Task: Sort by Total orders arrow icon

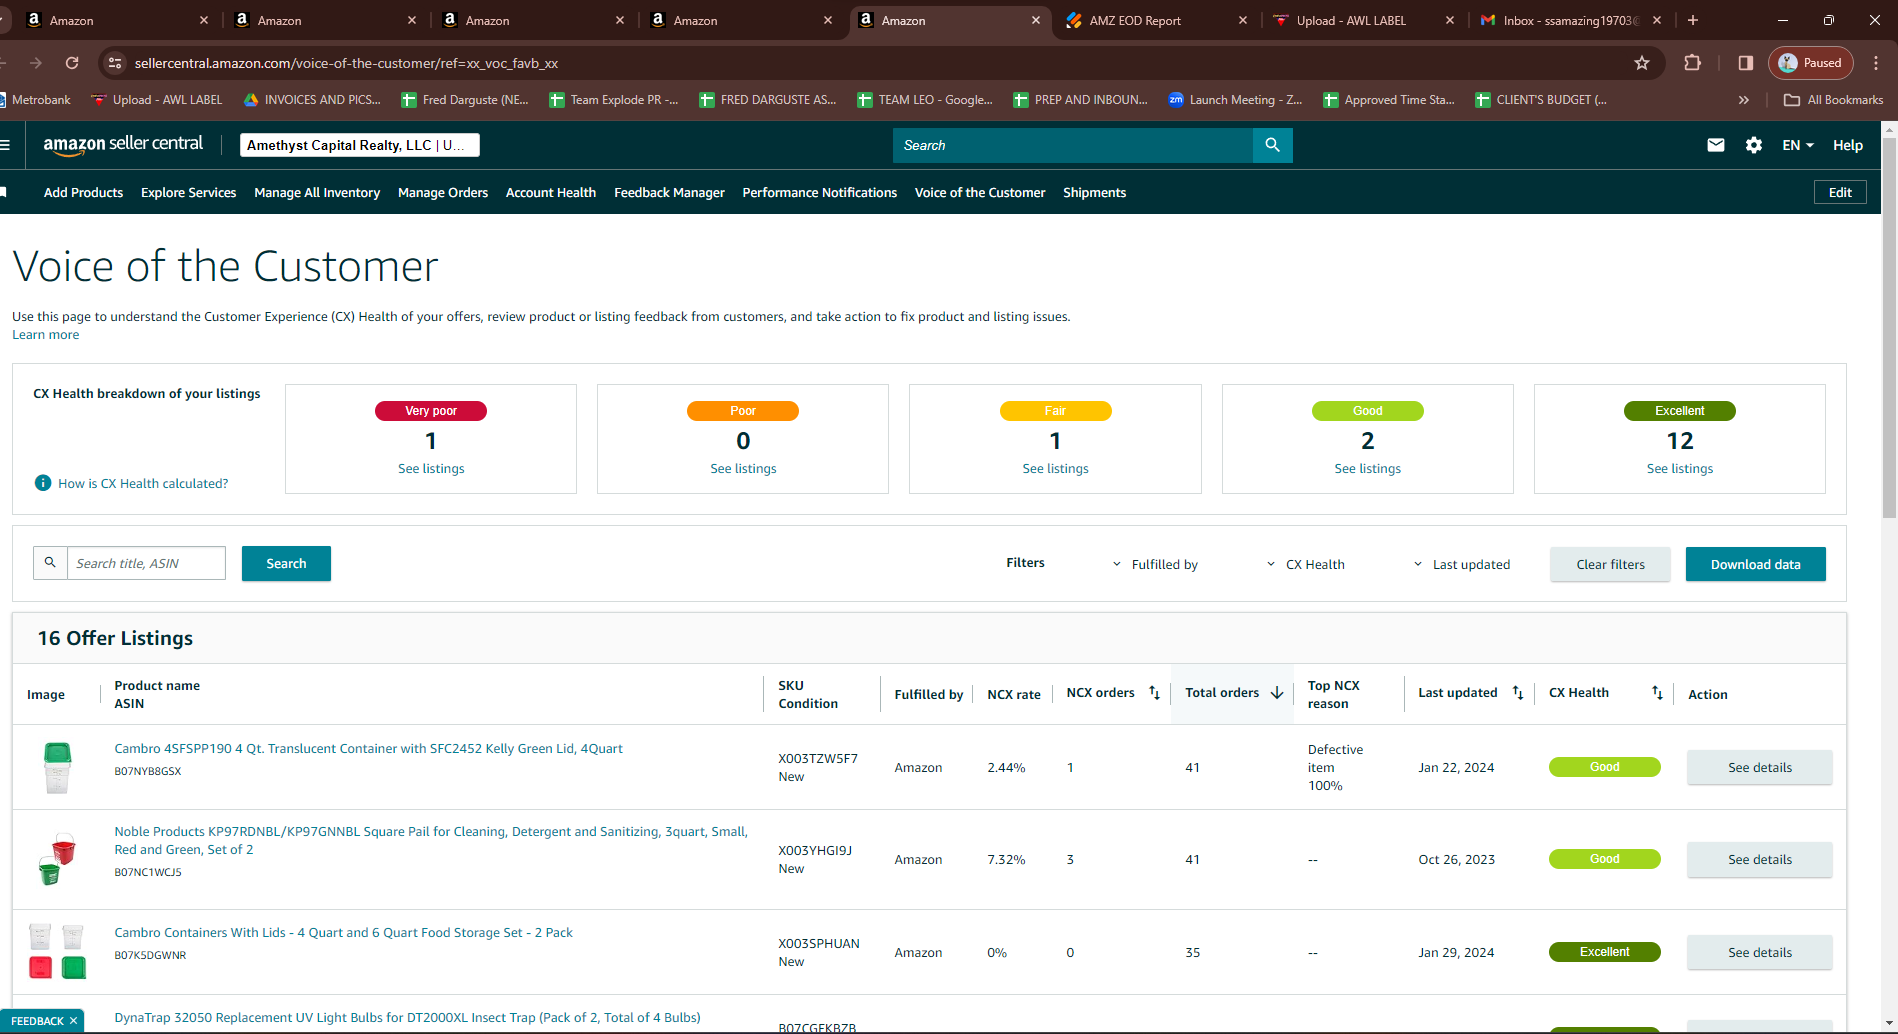Action: coord(1277,693)
